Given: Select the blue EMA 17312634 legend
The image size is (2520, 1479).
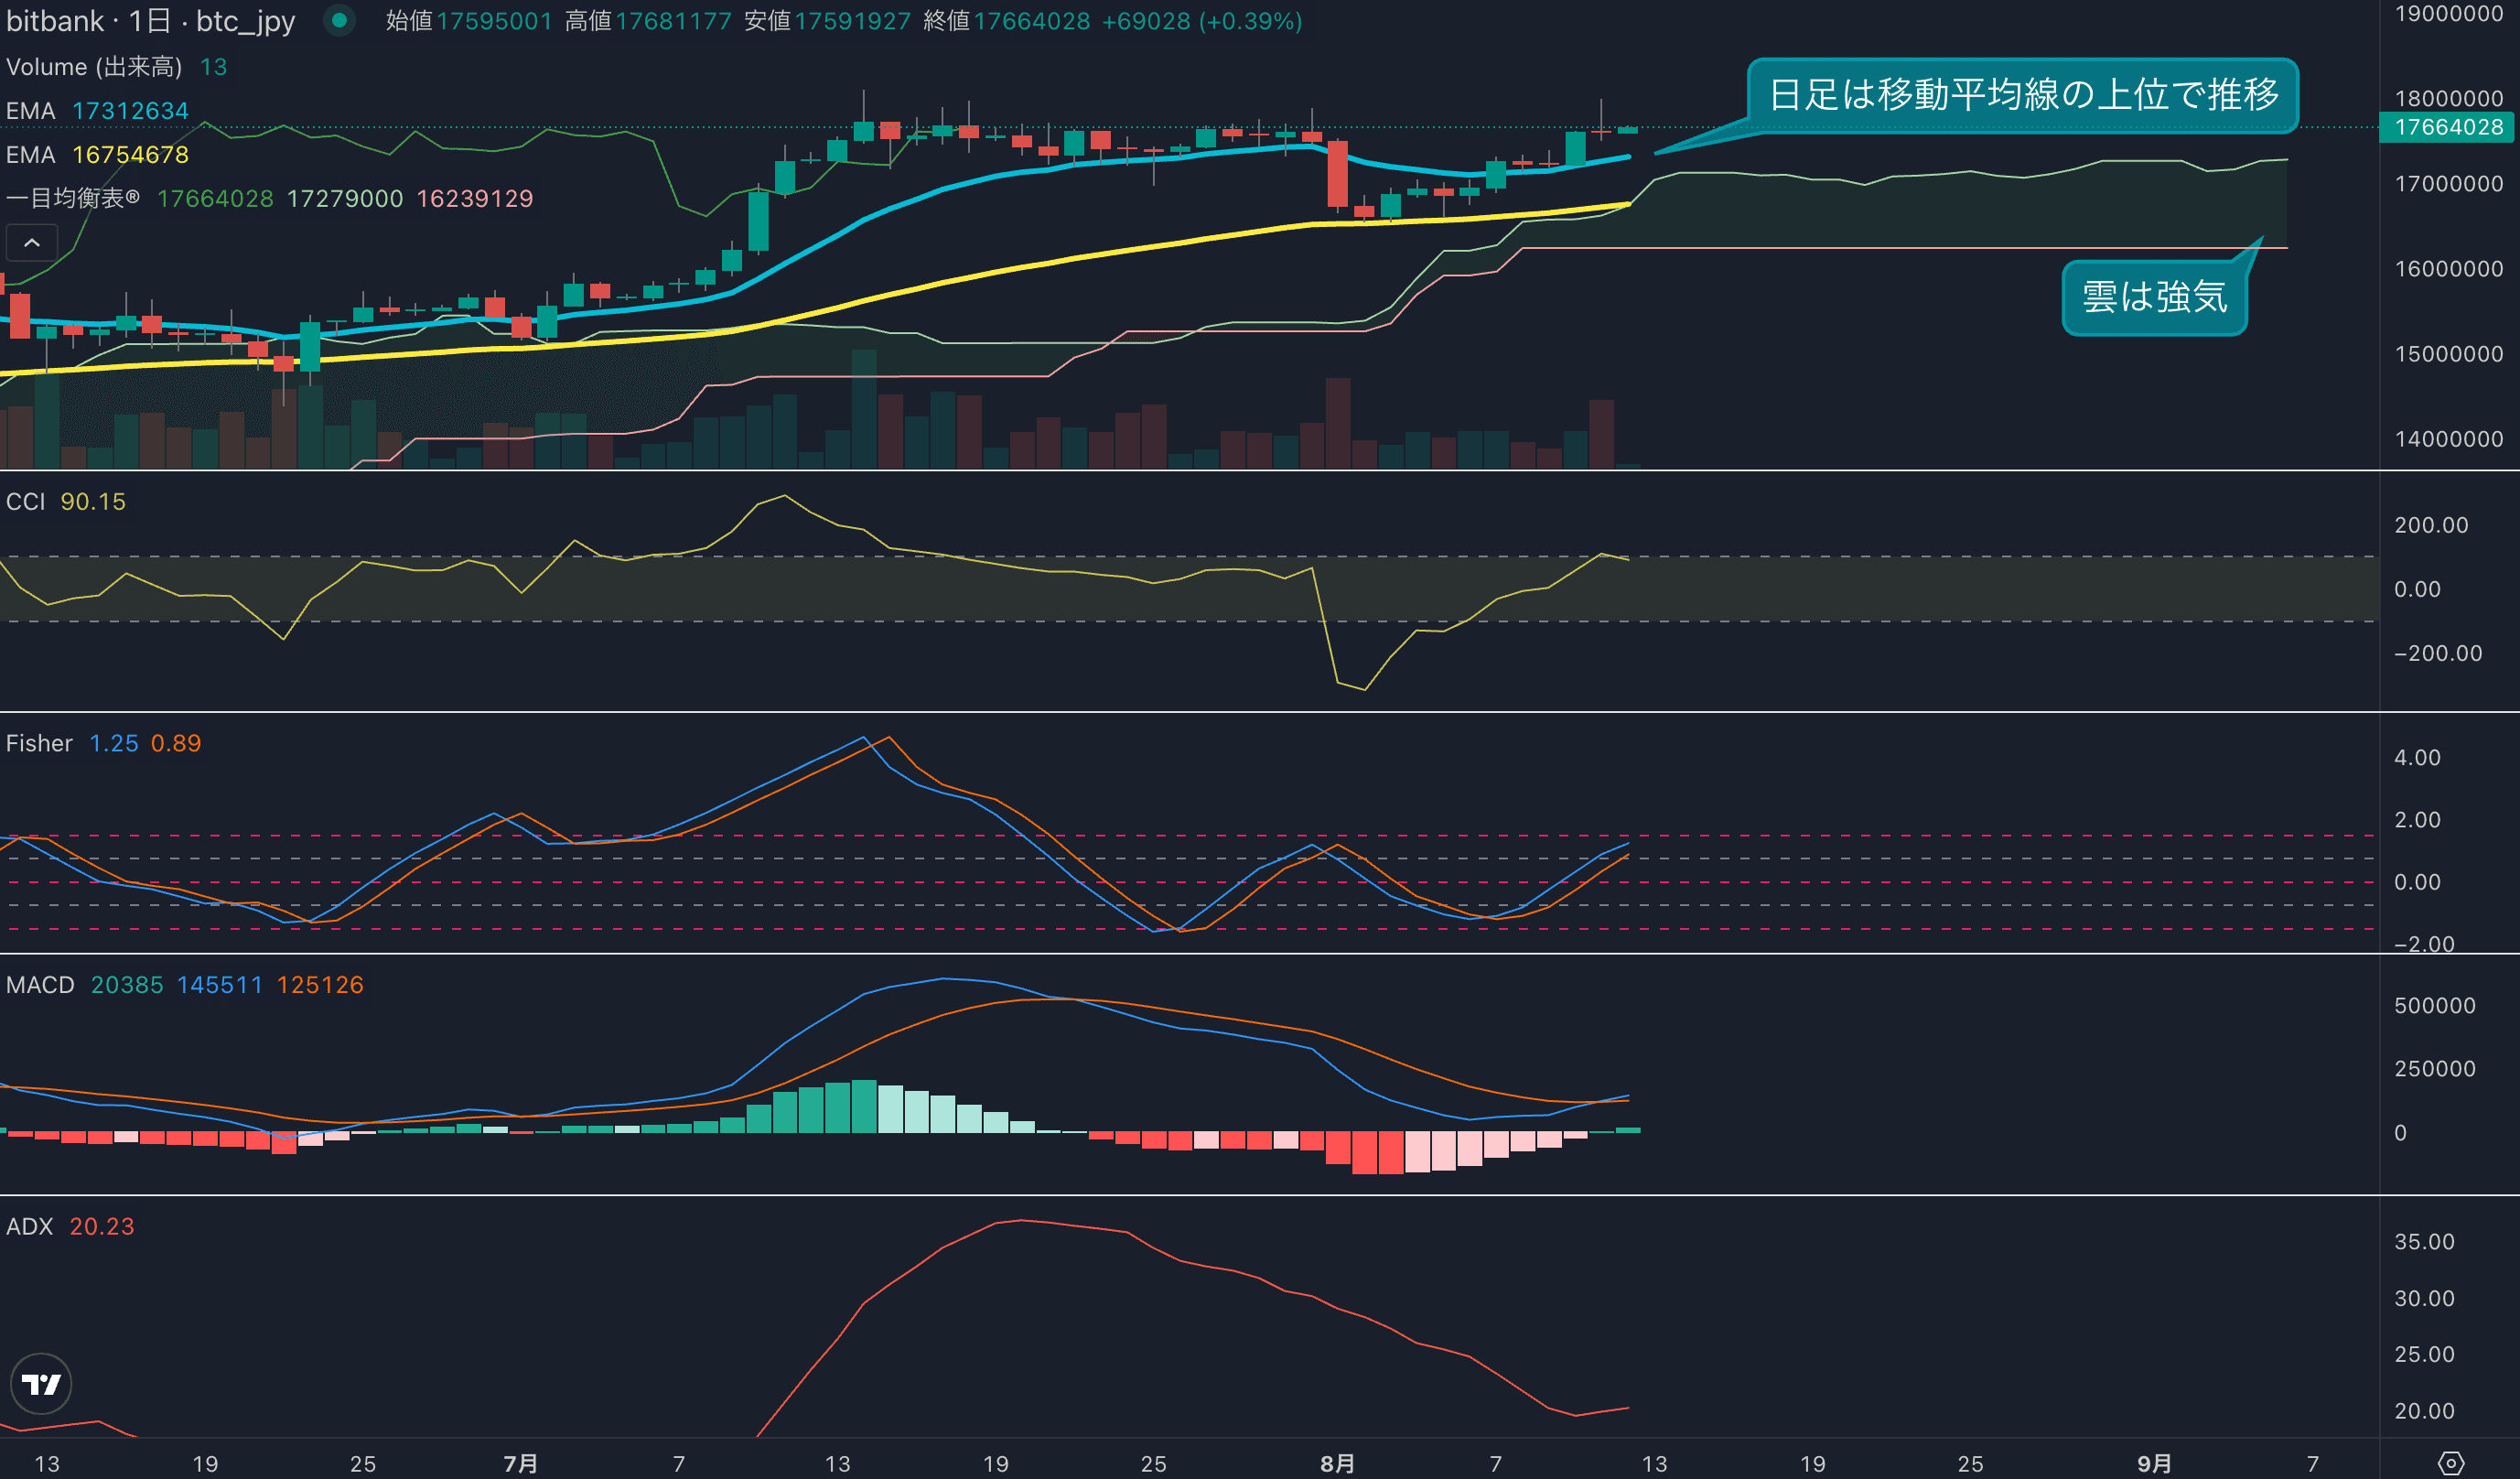Looking at the screenshot, I should [x=97, y=111].
